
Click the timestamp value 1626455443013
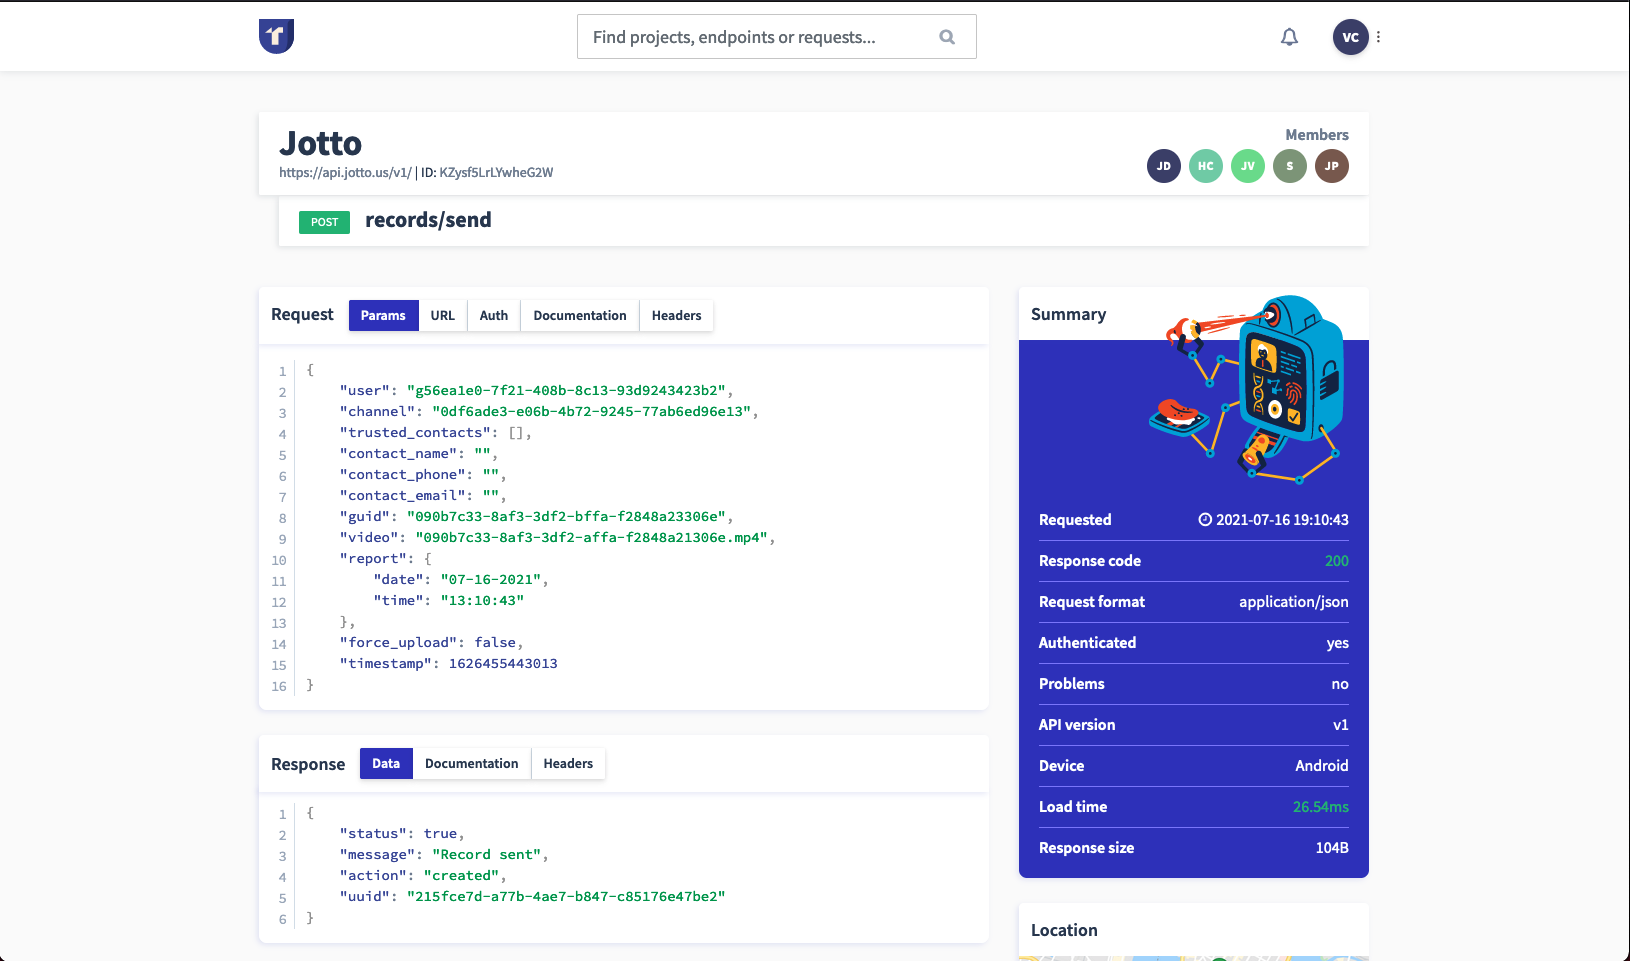[x=503, y=663]
